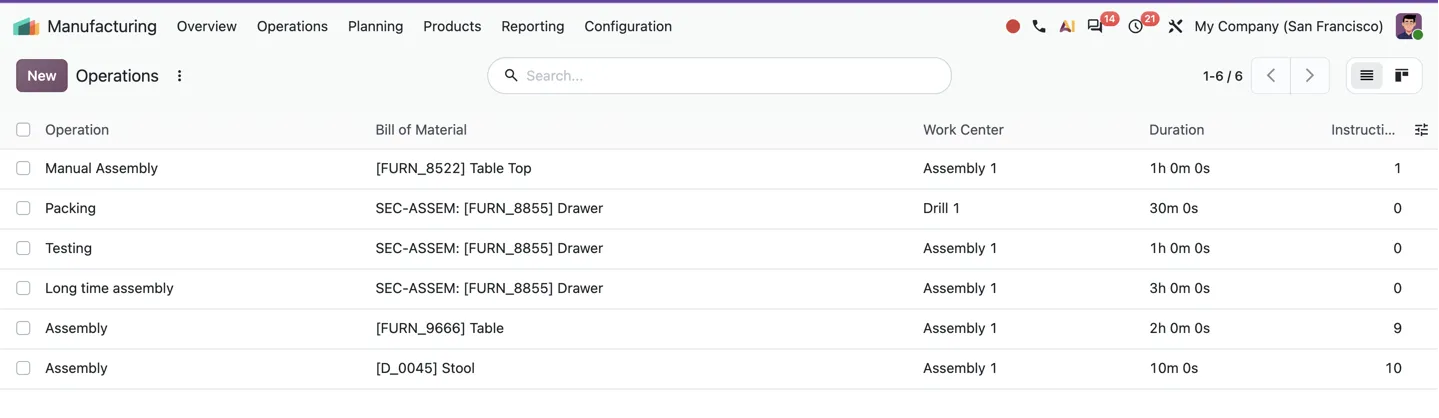Image resolution: width=1439 pixels, height=418 pixels.
Task: Sort by Work Center column header
Action: click(x=963, y=130)
